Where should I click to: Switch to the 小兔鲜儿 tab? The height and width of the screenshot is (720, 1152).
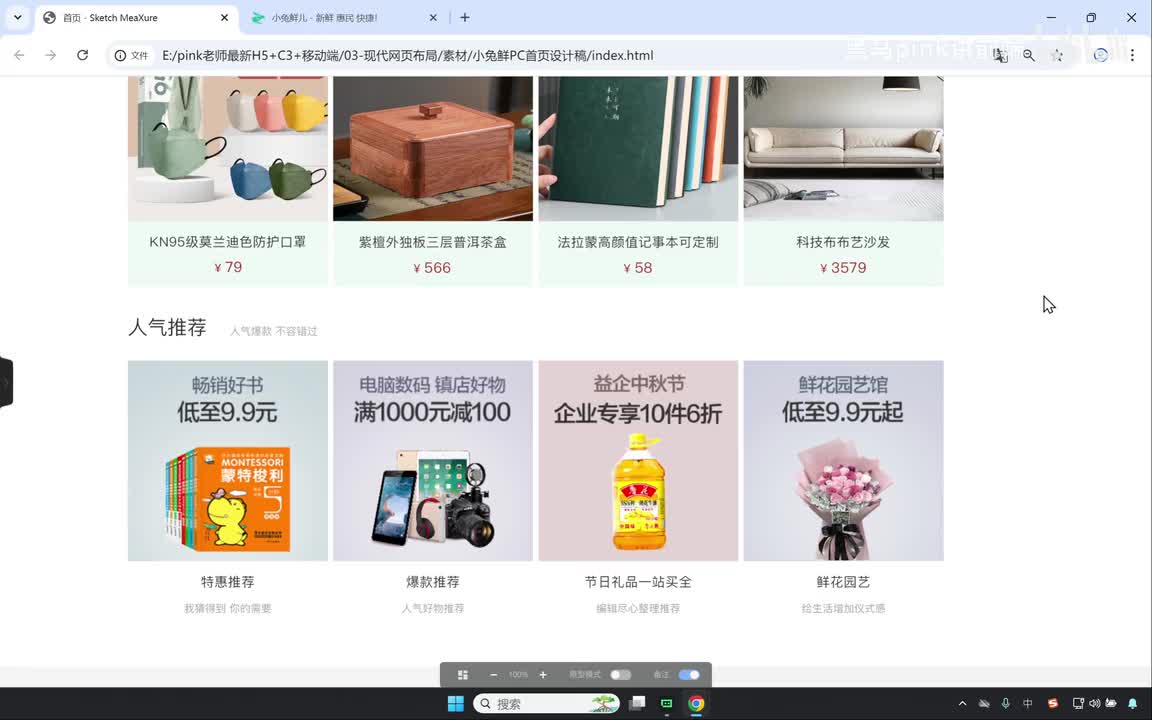tap(344, 18)
